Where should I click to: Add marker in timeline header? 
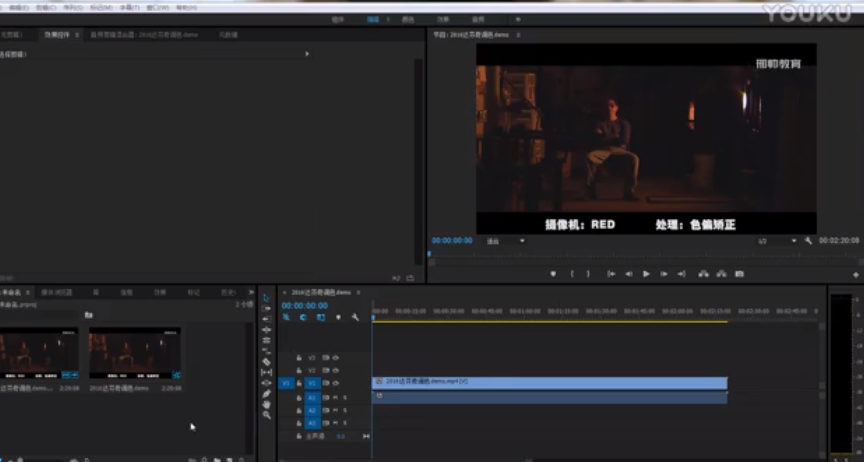338,317
